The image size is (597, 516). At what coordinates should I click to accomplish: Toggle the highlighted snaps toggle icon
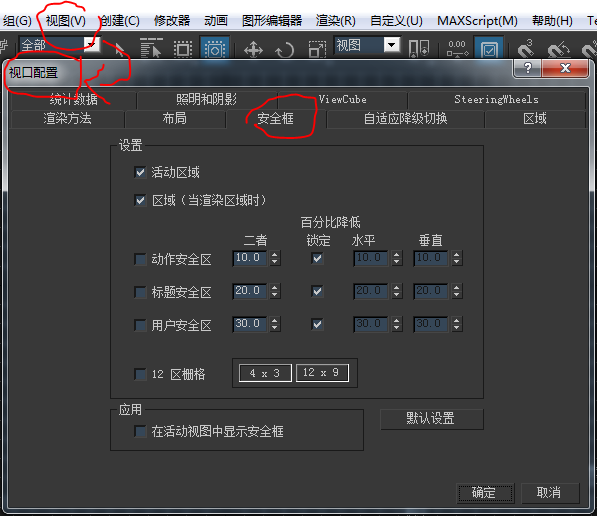tap(489, 48)
